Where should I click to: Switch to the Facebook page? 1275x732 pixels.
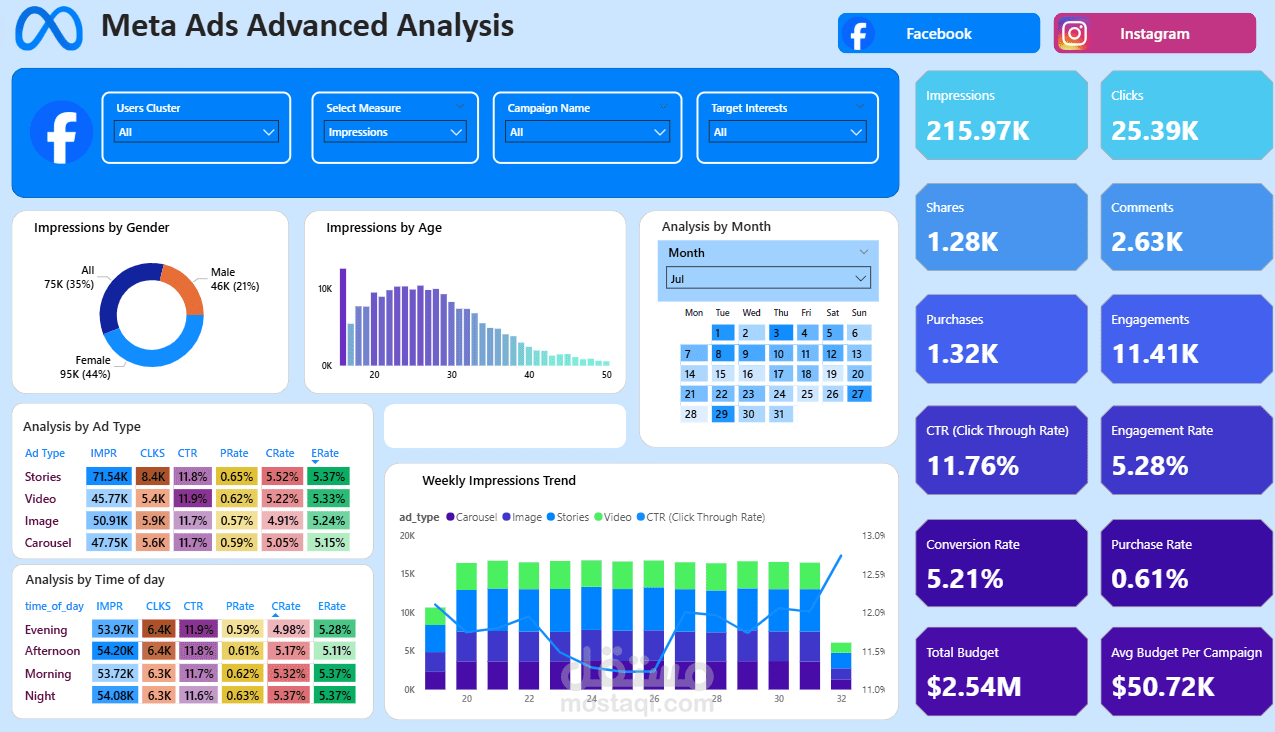pyautogui.click(x=938, y=33)
